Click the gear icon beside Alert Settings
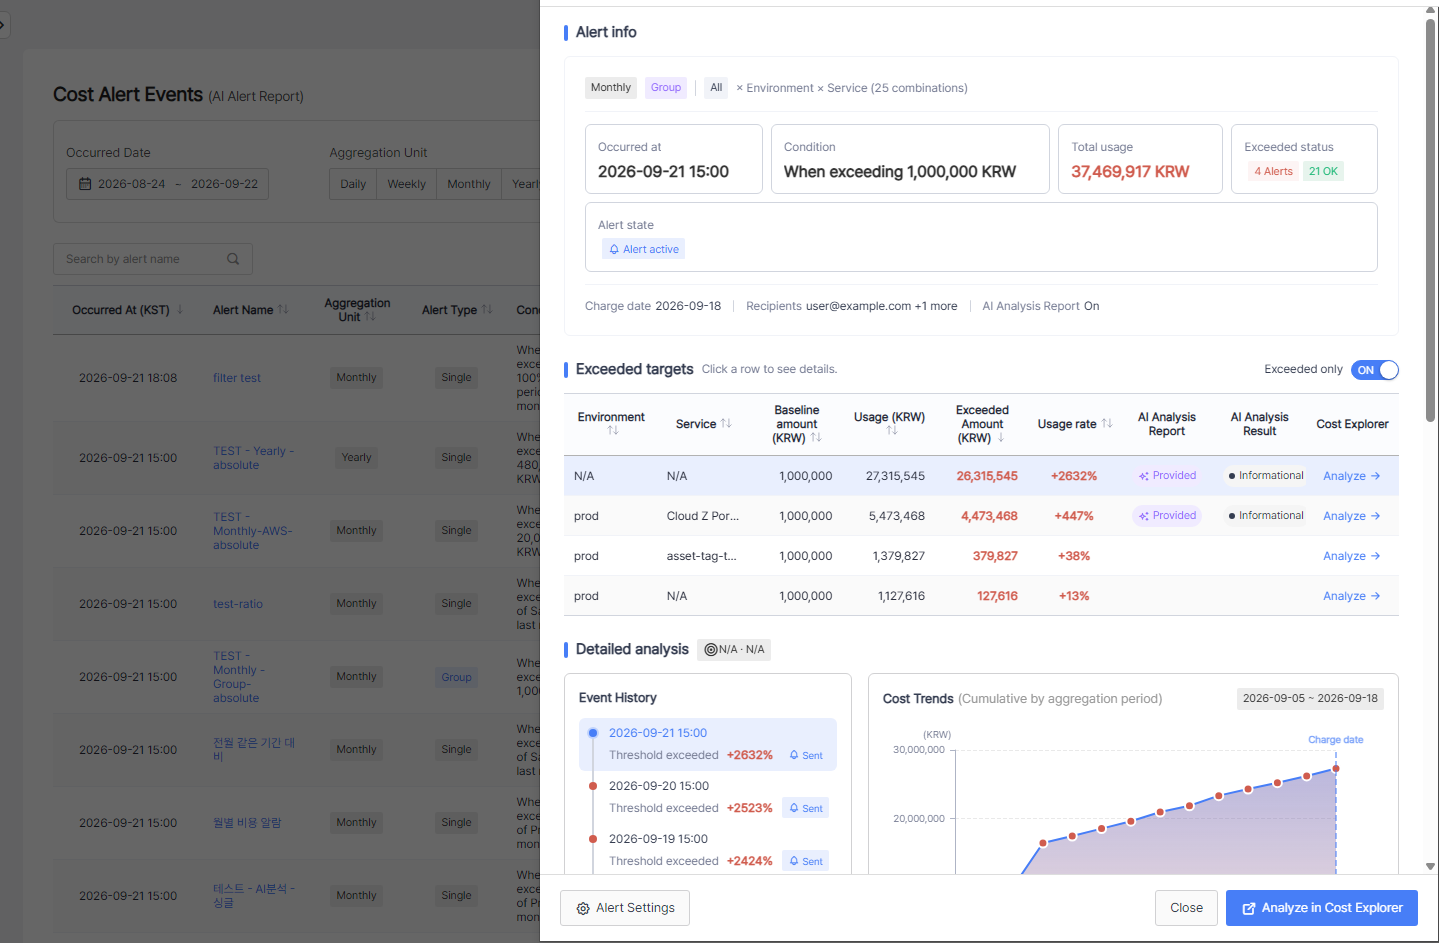 583,908
